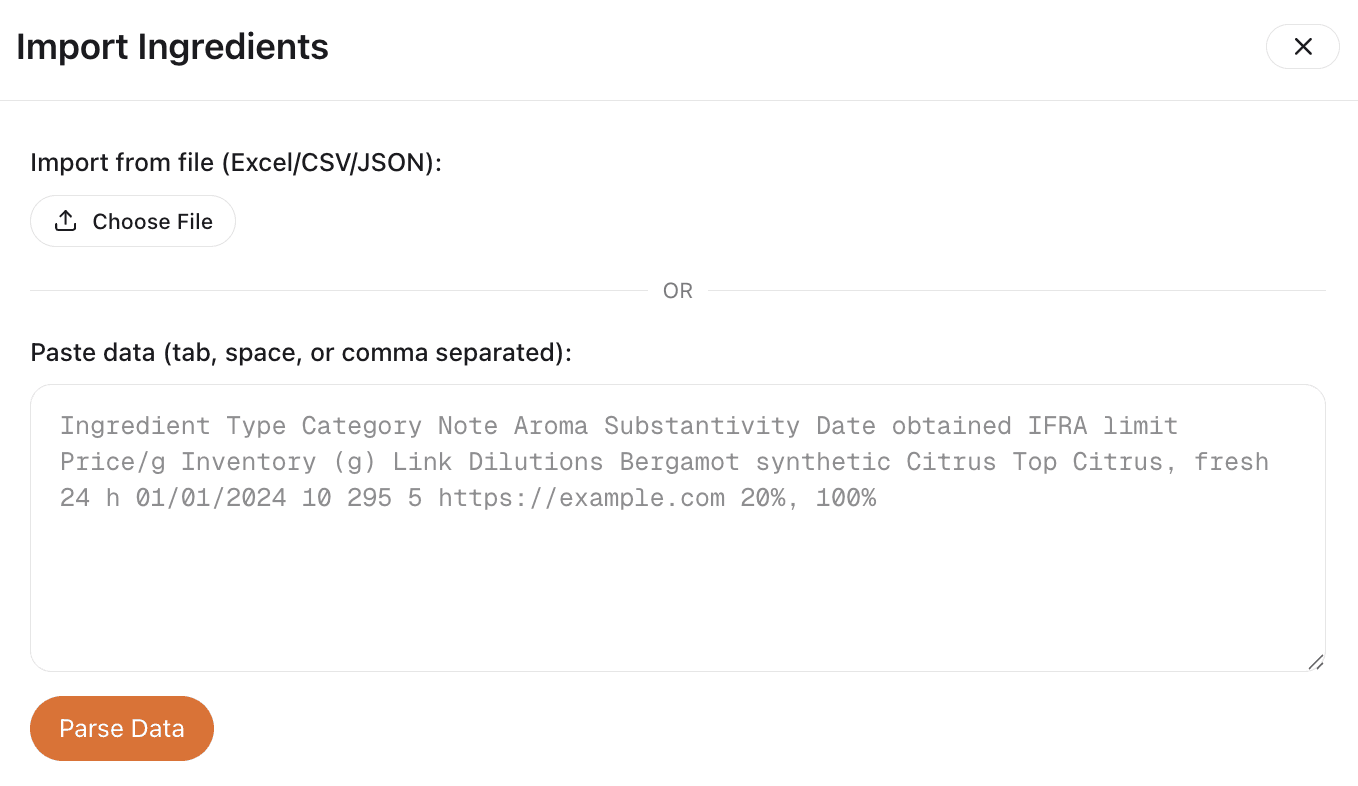
Task: Click the "20%, 100%" dilutions placeholder
Action: (808, 498)
